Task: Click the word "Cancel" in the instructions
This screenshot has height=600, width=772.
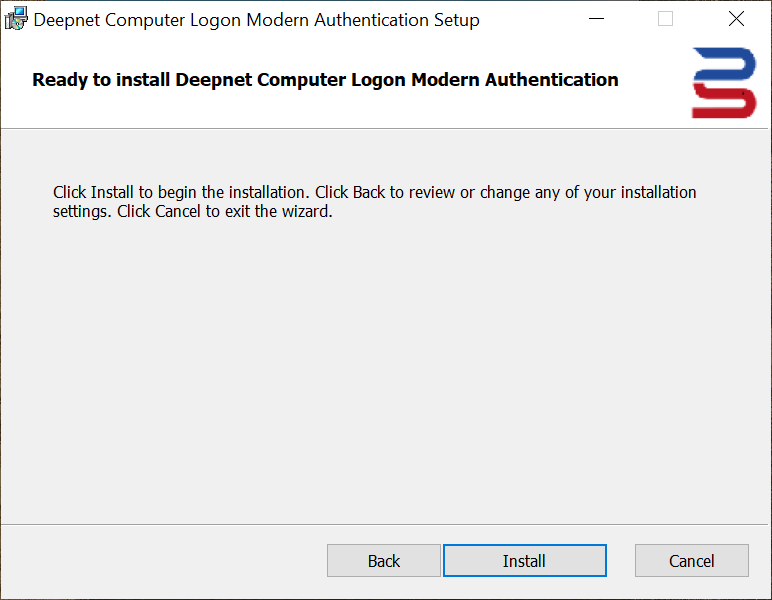Action: [178, 212]
